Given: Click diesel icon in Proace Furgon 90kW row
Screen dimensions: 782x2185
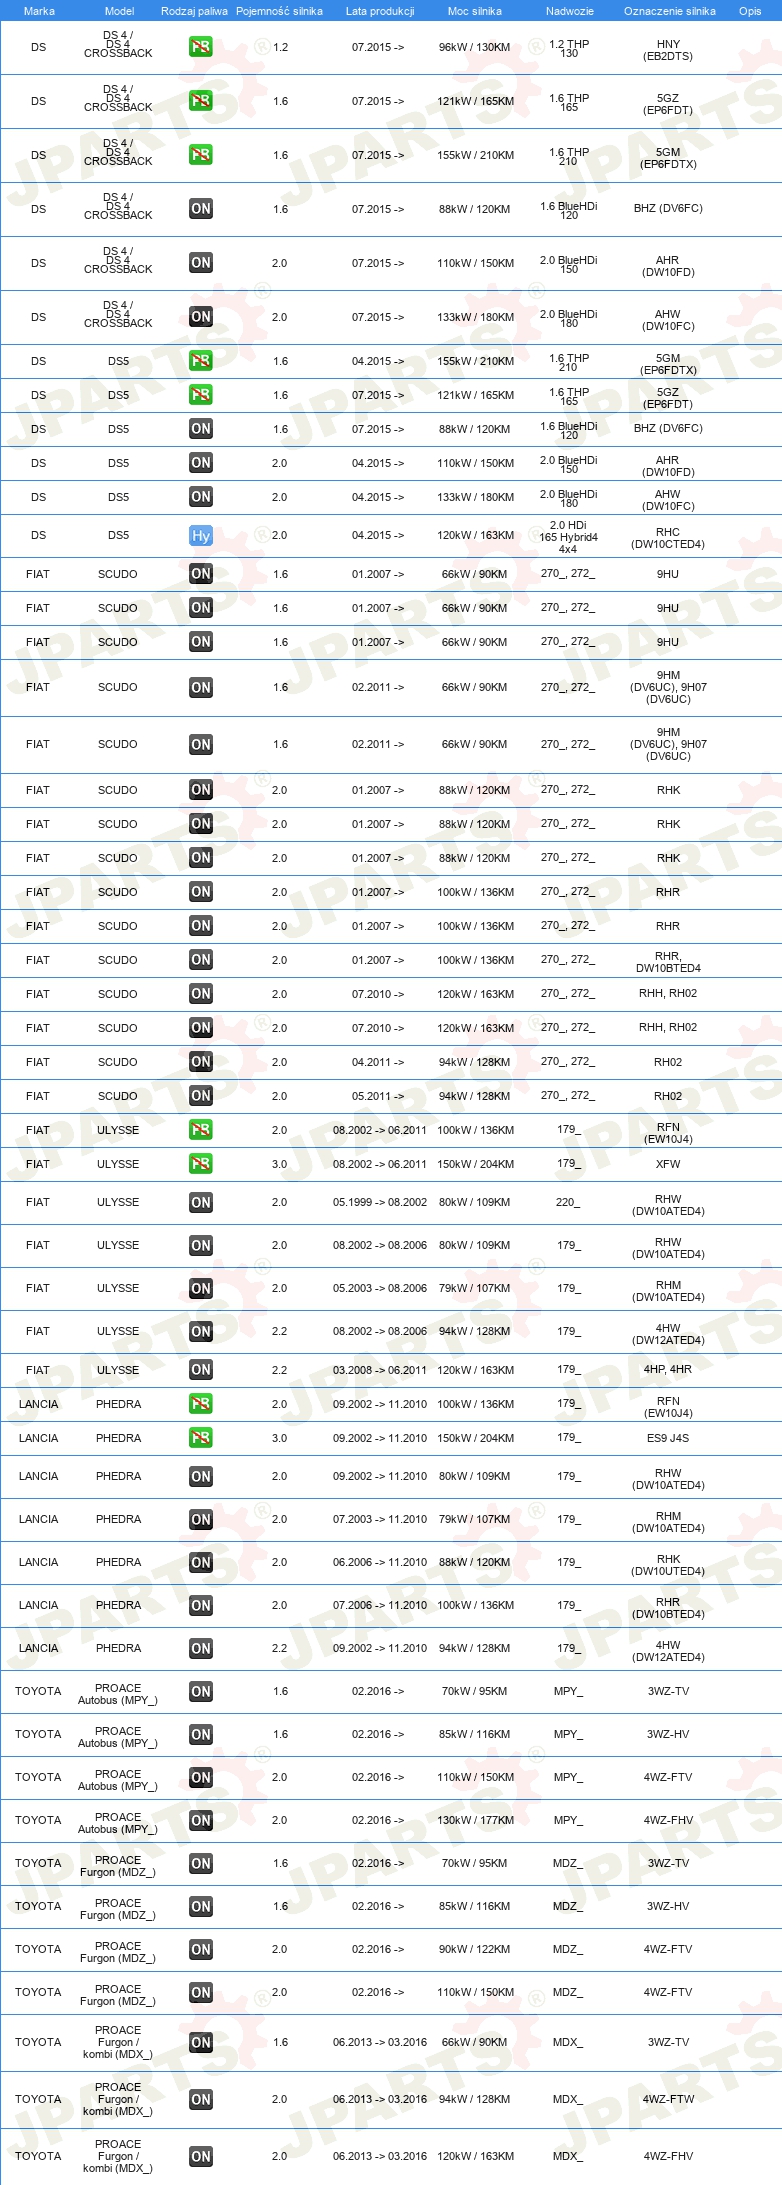Looking at the screenshot, I should [x=201, y=1950].
